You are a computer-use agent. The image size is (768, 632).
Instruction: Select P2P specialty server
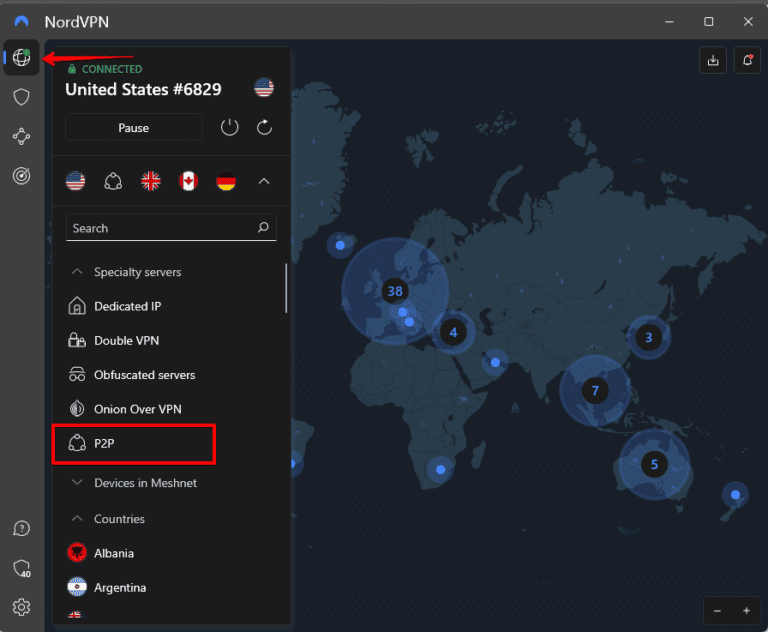coord(104,443)
